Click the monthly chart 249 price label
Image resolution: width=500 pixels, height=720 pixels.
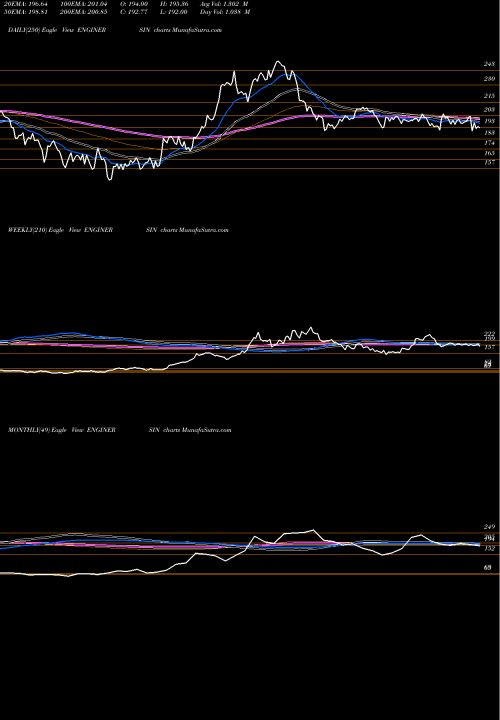coord(489,527)
